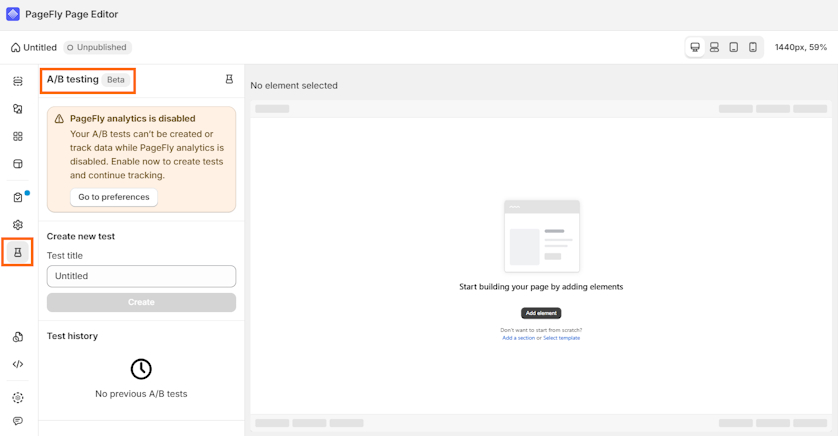
Task: Open the media and shapes sidebar icon
Action: [18, 109]
